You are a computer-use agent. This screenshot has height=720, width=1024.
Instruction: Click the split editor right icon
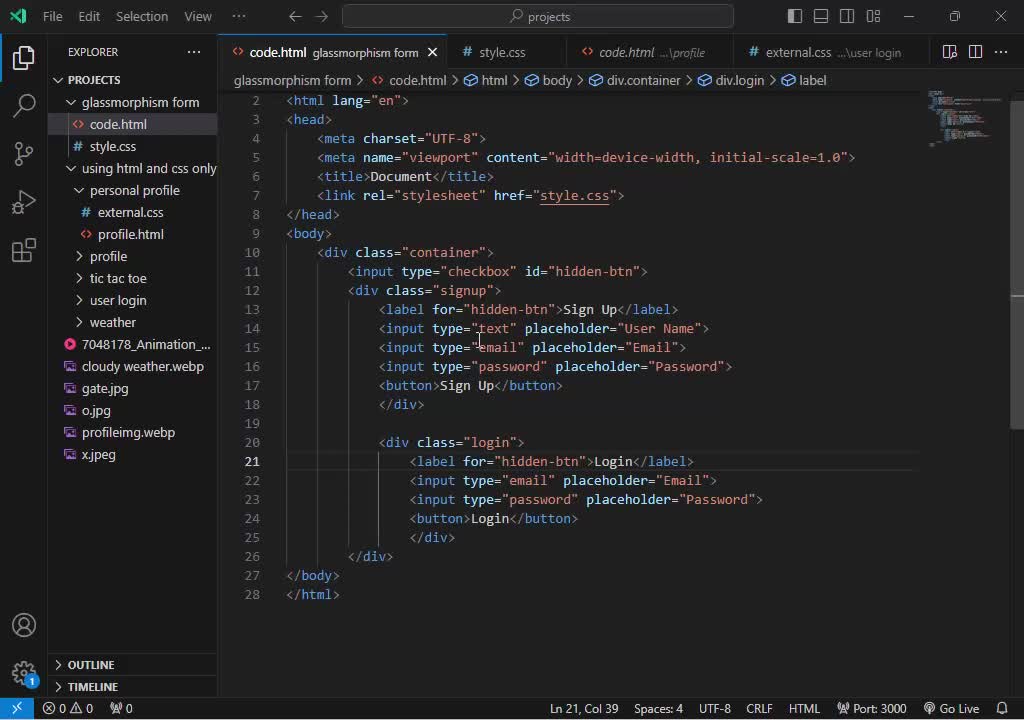tap(975, 52)
